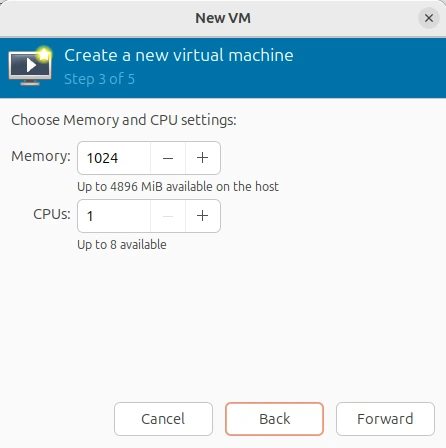Focus the Memory value field showing 1024
Image resolution: width=446 pixels, height=448 pixels.
click(114, 158)
